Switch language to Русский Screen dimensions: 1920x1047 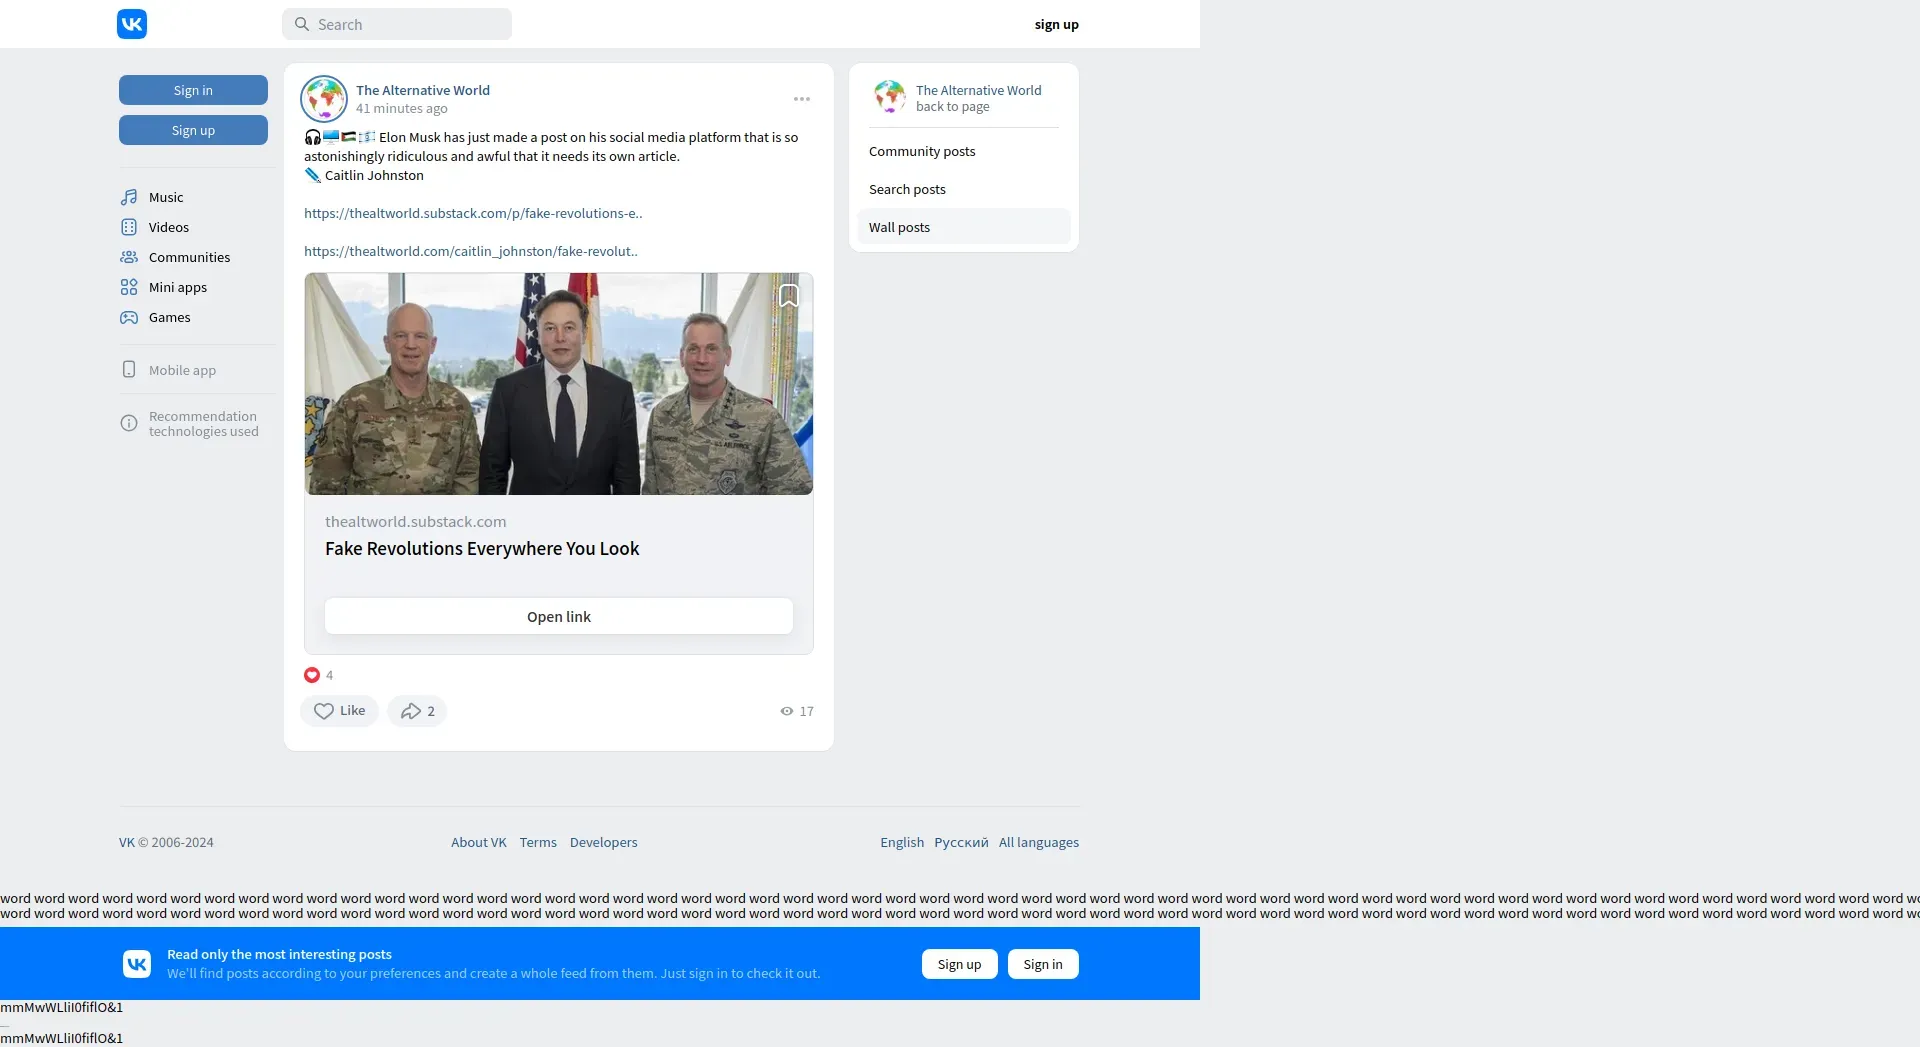pos(961,842)
